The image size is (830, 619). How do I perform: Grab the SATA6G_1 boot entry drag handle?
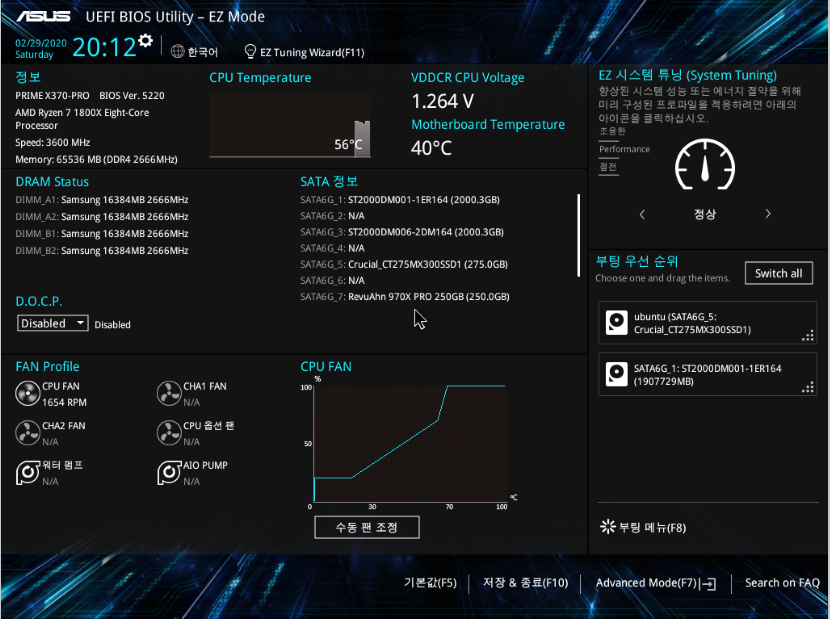click(808, 387)
